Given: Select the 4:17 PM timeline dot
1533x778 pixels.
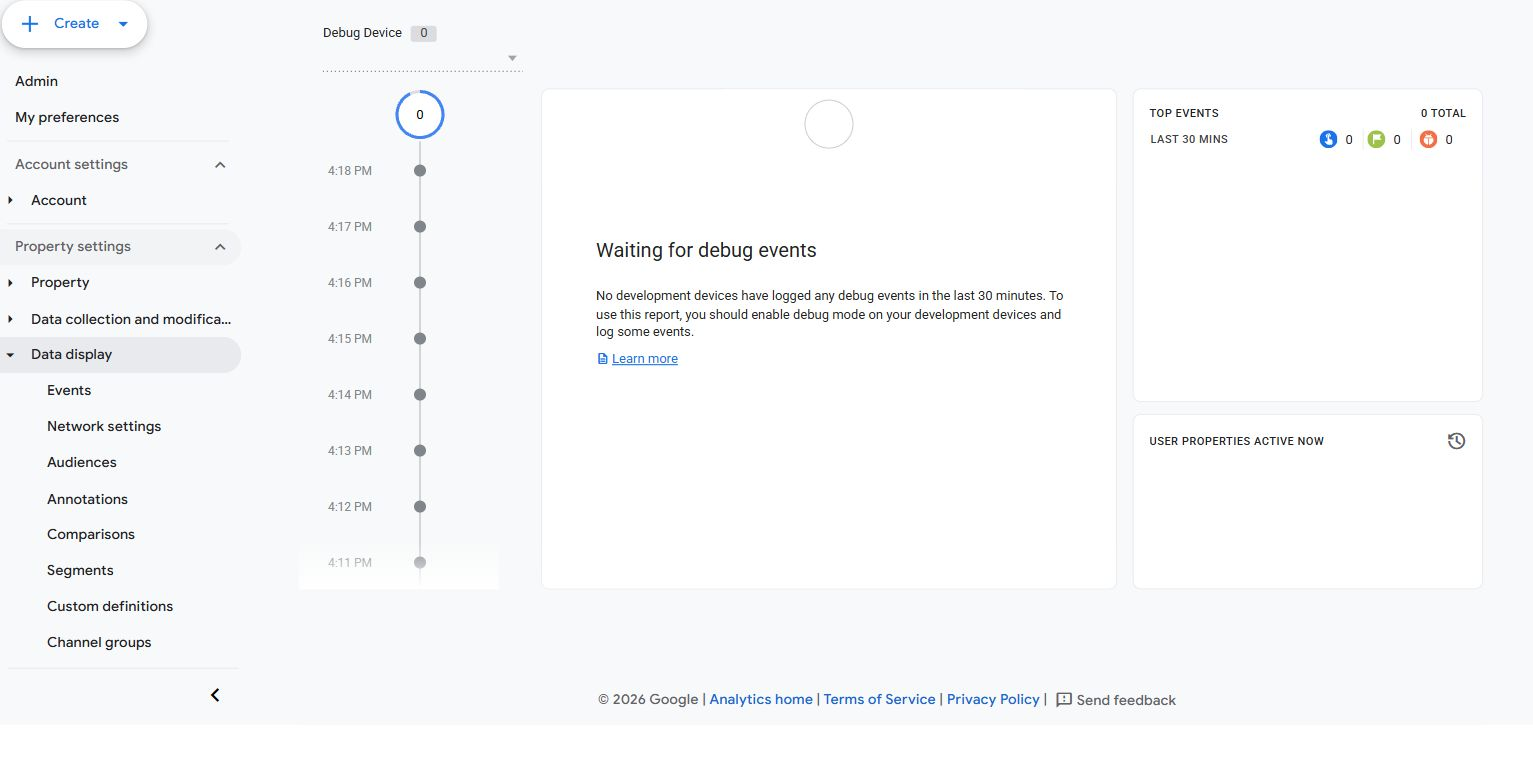Looking at the screenshot, I should [x=420, y=227].
